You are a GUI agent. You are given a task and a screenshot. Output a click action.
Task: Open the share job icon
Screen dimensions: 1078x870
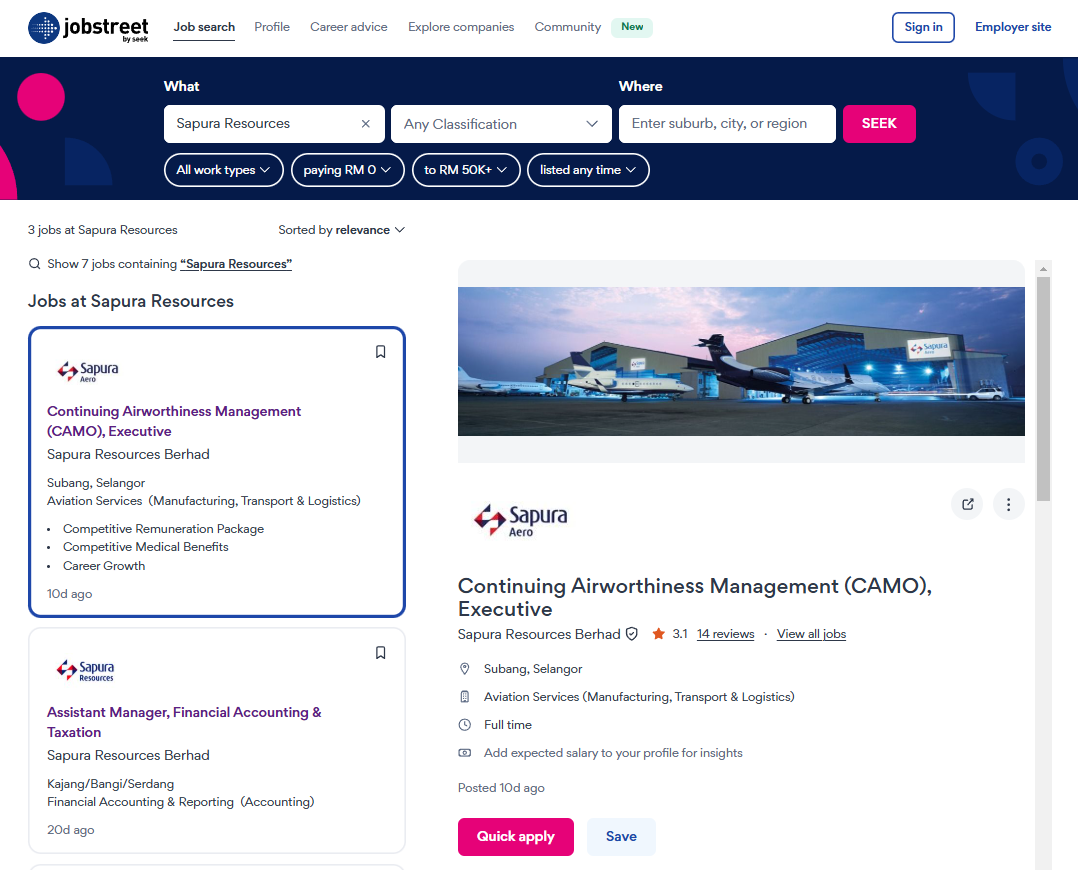point(967,504)
